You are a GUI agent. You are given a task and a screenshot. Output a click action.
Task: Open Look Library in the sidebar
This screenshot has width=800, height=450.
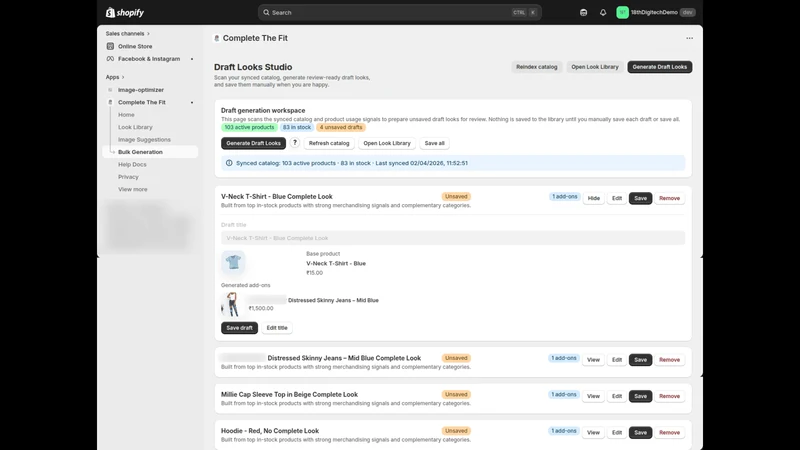coord(135,127)
